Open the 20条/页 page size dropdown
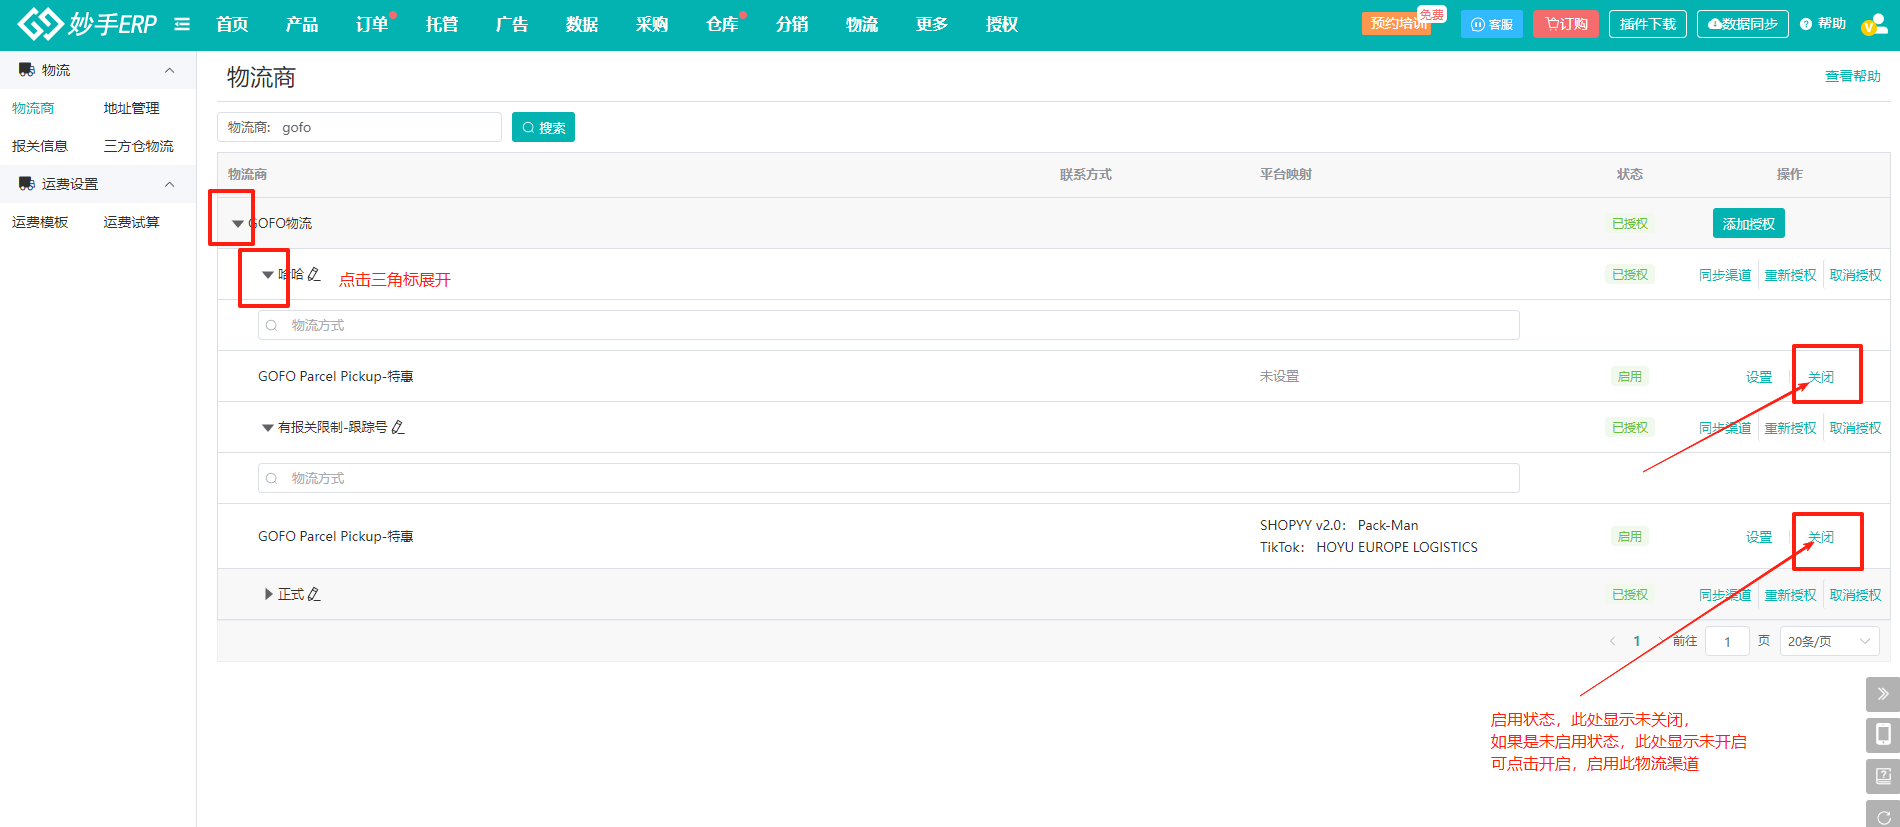The image size is (1900, 827). point(1829,641)
